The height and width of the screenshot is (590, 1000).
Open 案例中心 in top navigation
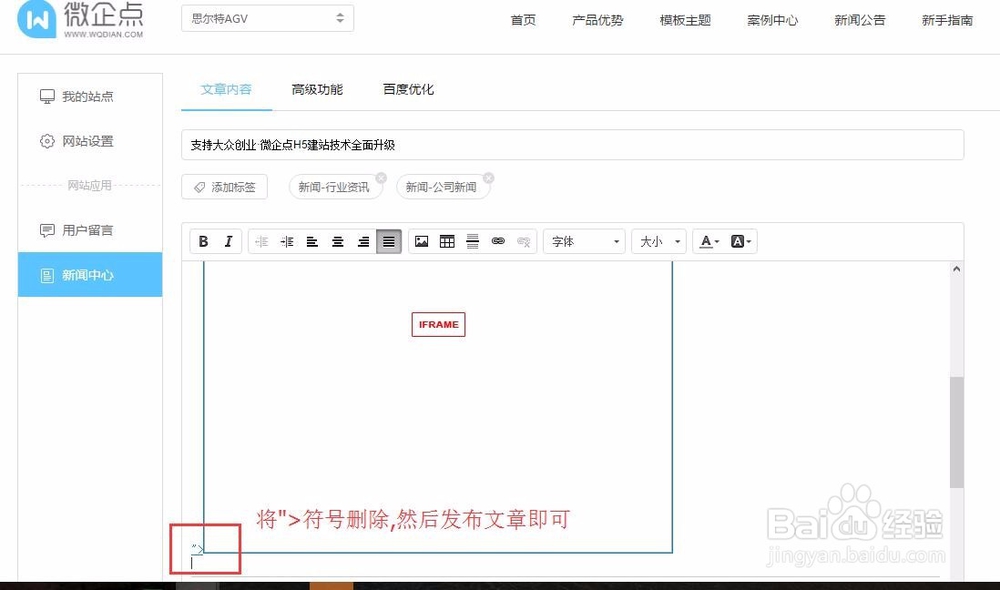point(772,20)
